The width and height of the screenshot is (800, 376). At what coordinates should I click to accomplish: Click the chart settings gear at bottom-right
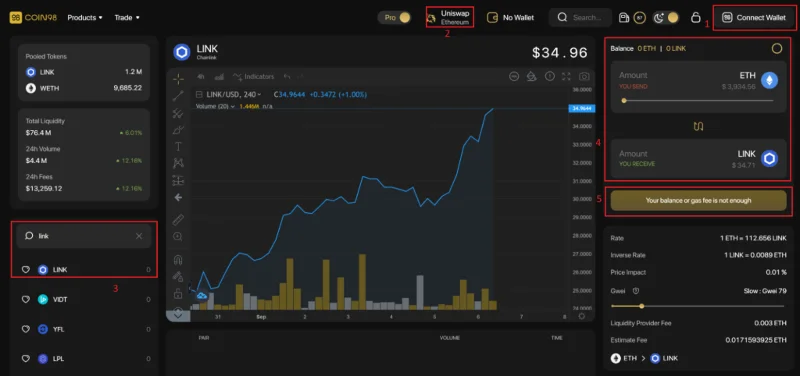click(582, 316)
